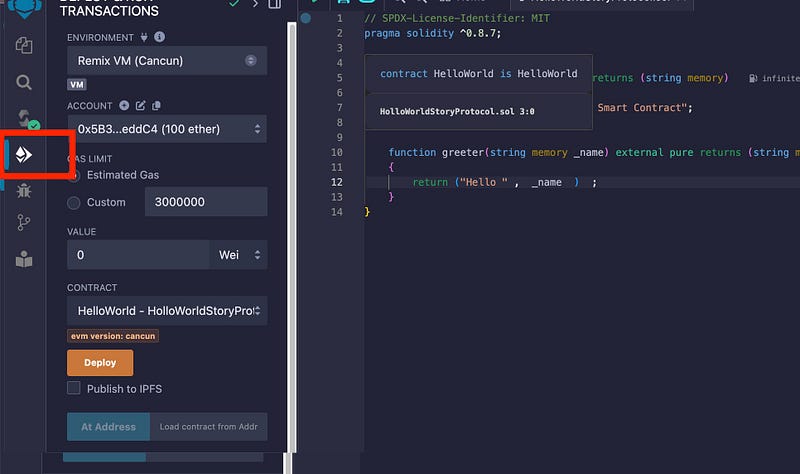Click the function greeter declaration on line 10

(x=594, y=152)
